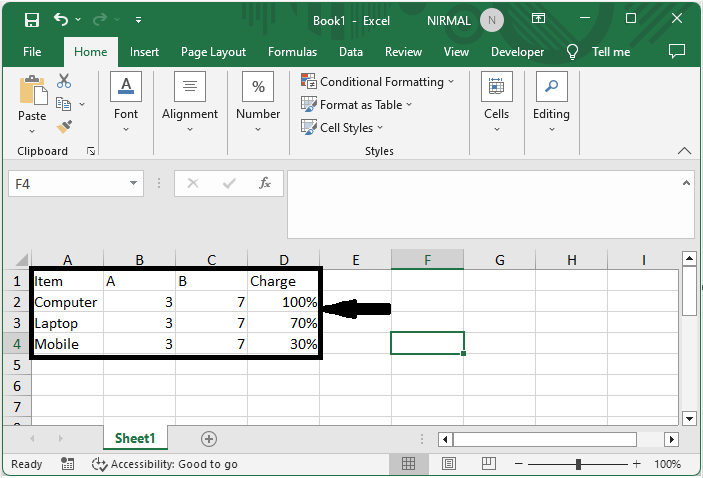Click the Insert Function fx icon
The height and width of the screenshot is (478, 703).
265,184
